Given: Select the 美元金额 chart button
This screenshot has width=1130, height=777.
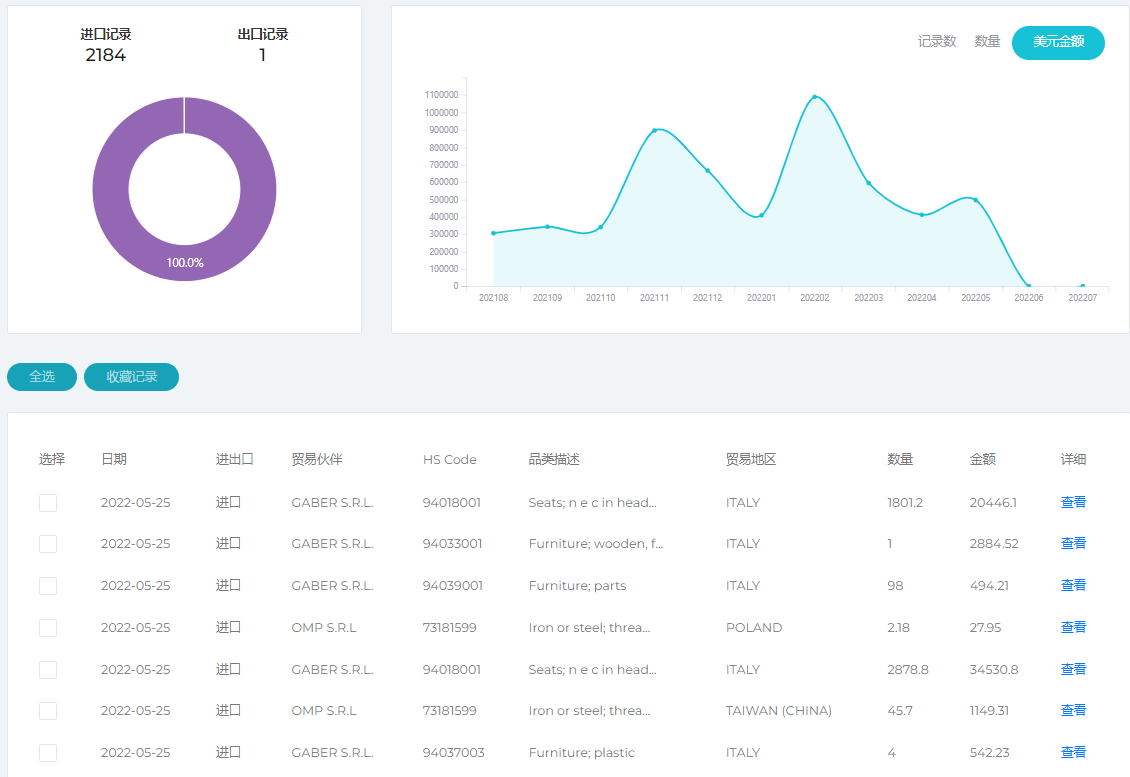Looking at the screenshot, I should click(1058, 43).
